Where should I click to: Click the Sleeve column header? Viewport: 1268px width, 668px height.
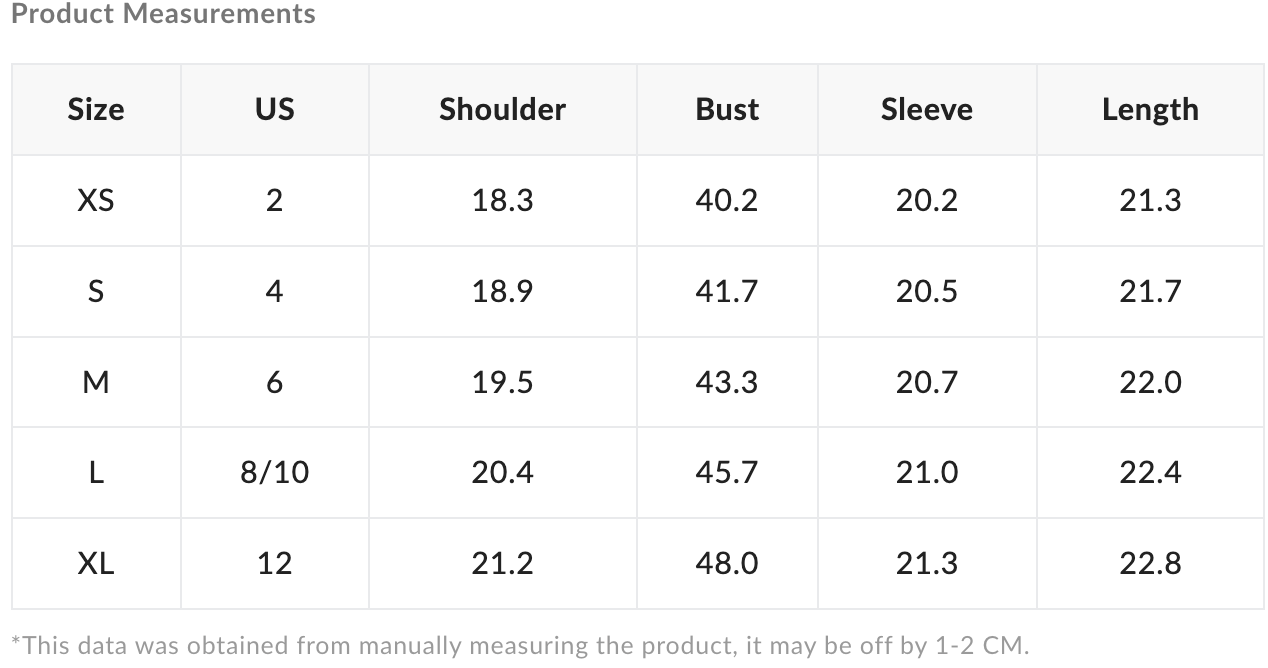tap(926, 109)
